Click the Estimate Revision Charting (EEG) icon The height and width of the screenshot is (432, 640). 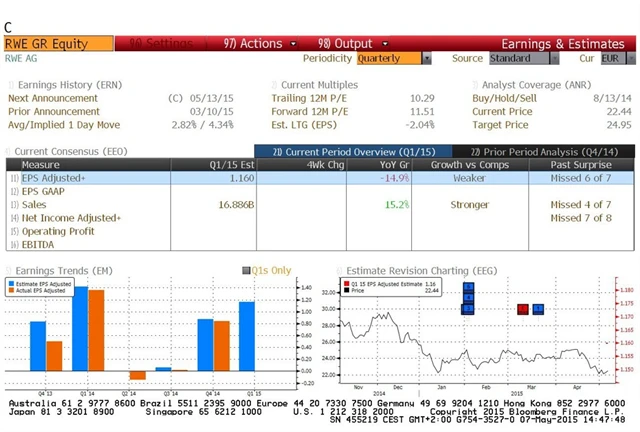[x=340, y=270]
